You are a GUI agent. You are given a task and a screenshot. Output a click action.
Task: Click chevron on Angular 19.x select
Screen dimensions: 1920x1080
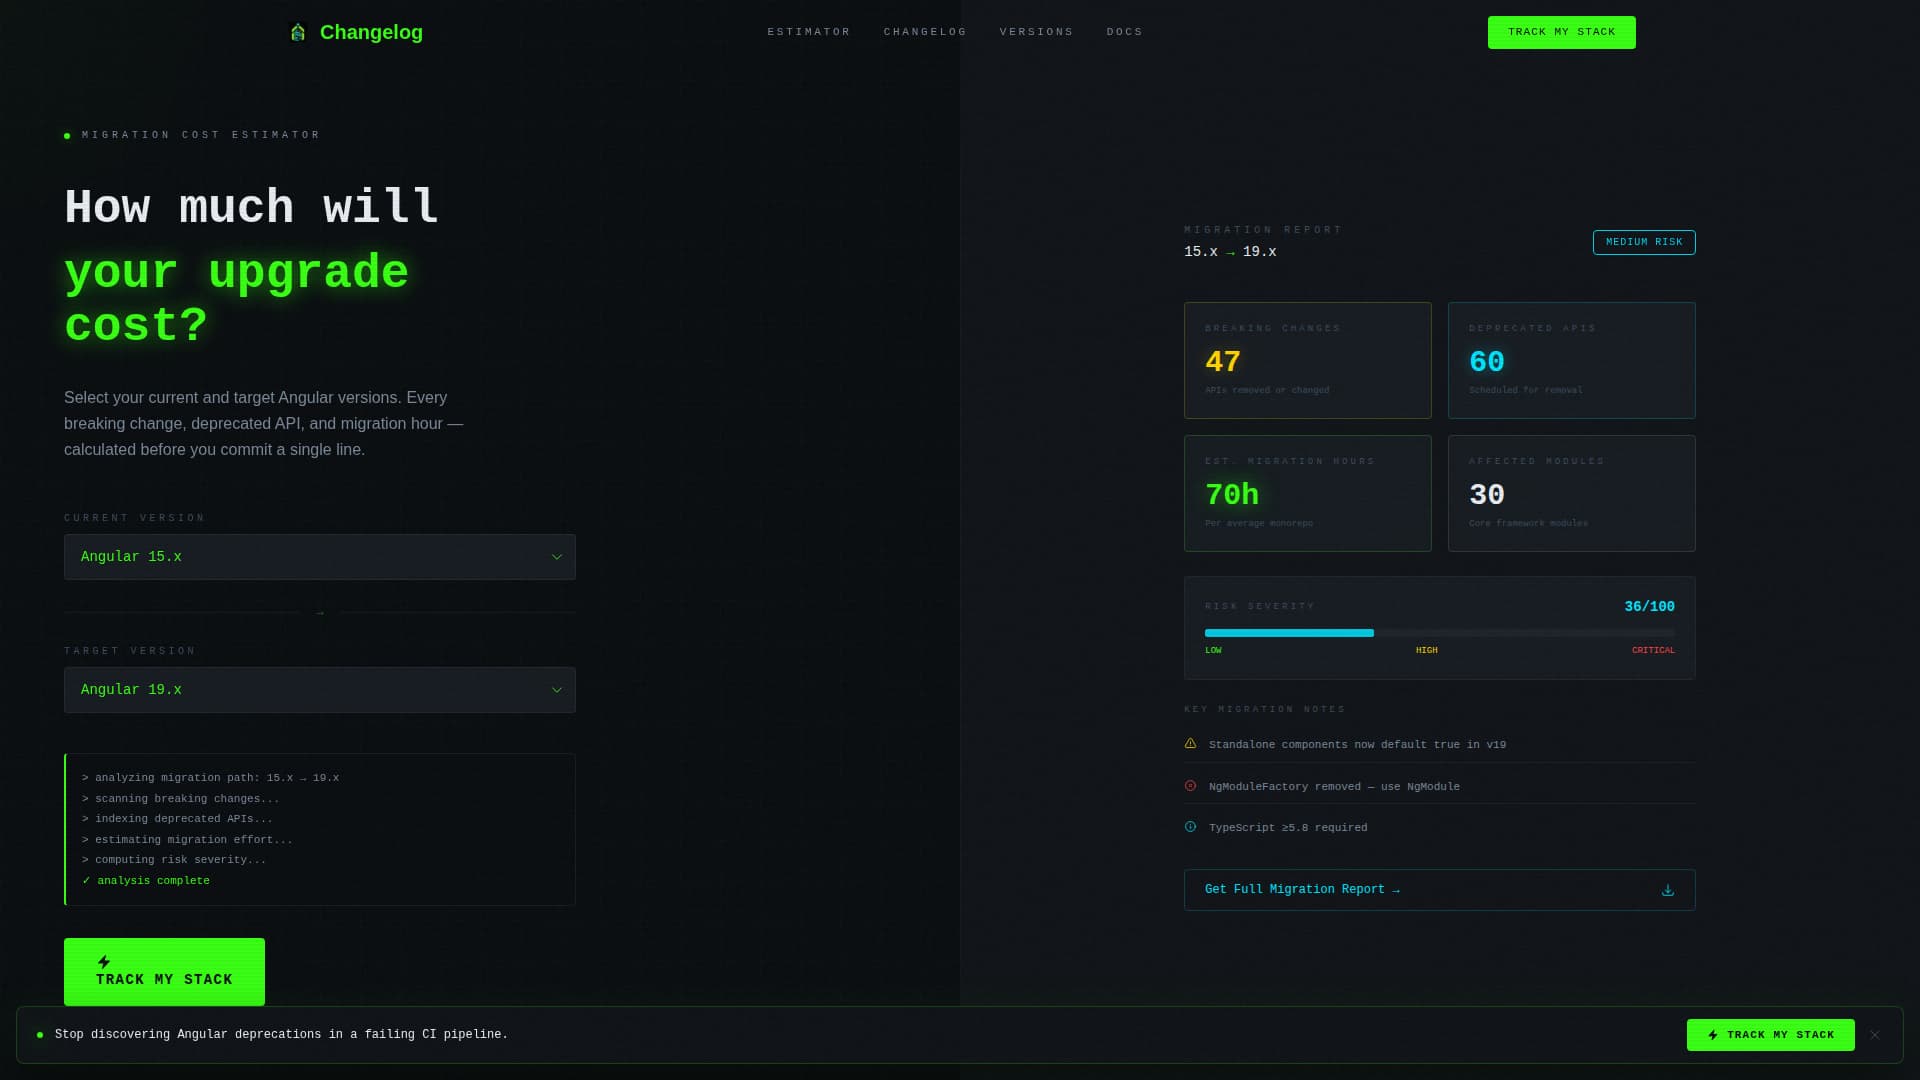[x=557, y=690]
